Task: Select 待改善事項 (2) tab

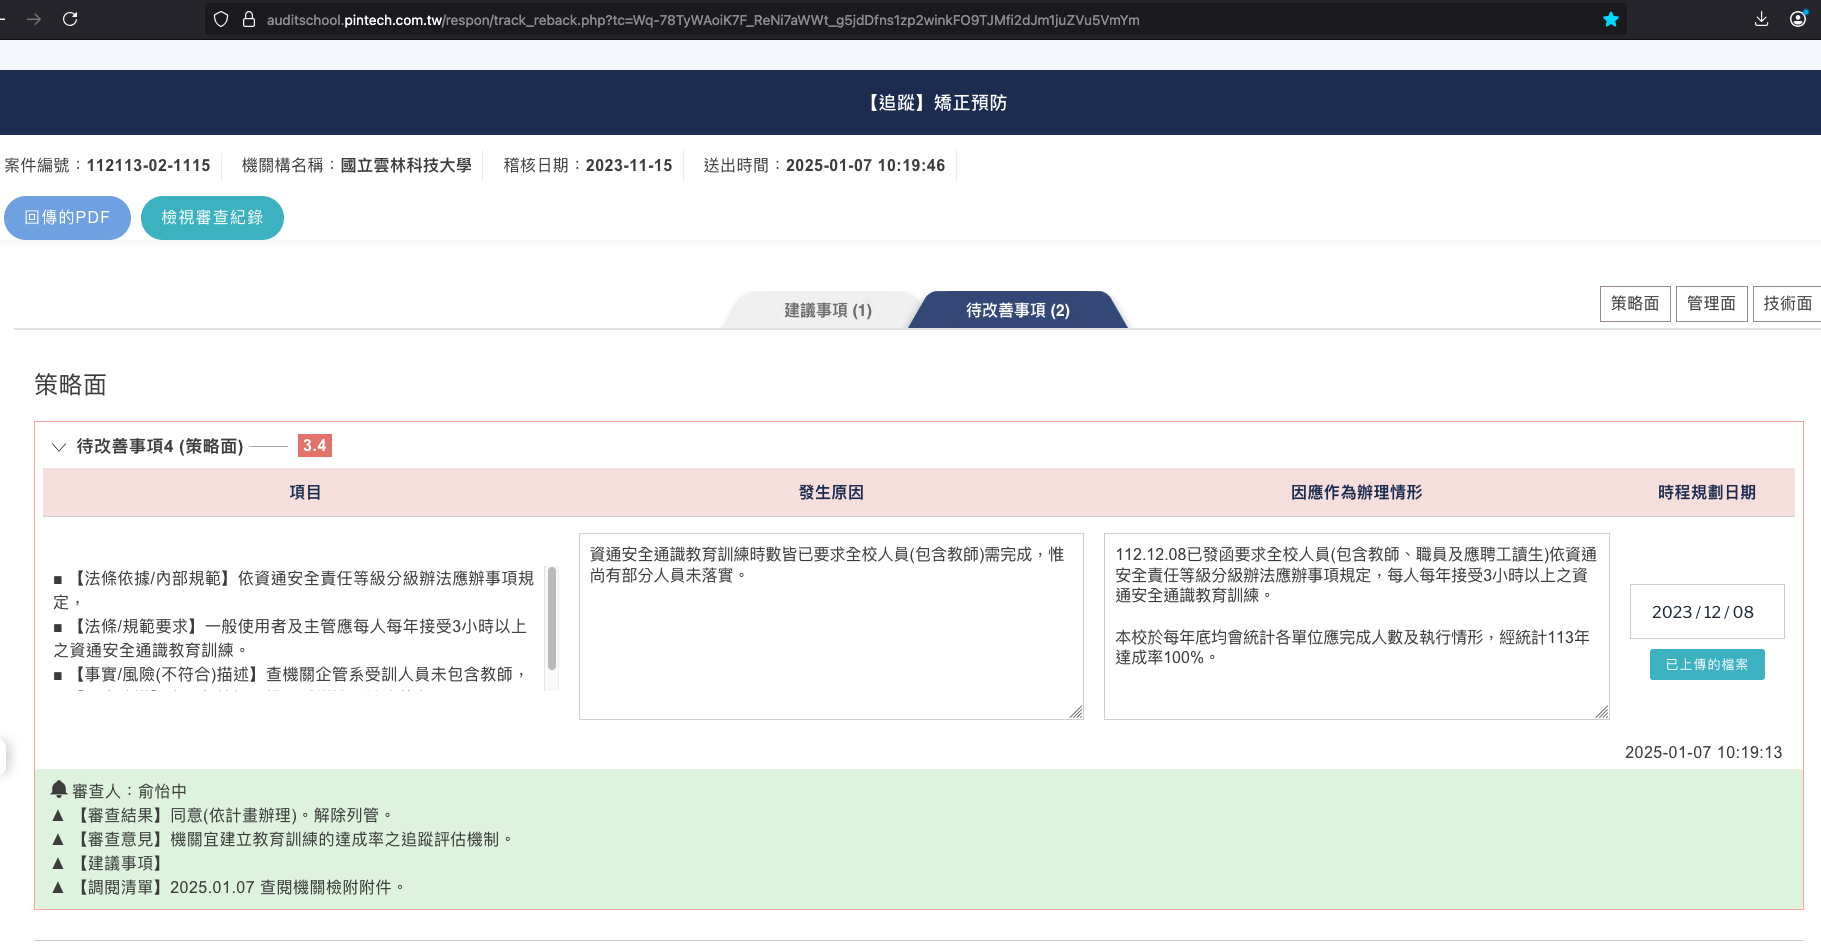Action: [x=1018, y=310]
